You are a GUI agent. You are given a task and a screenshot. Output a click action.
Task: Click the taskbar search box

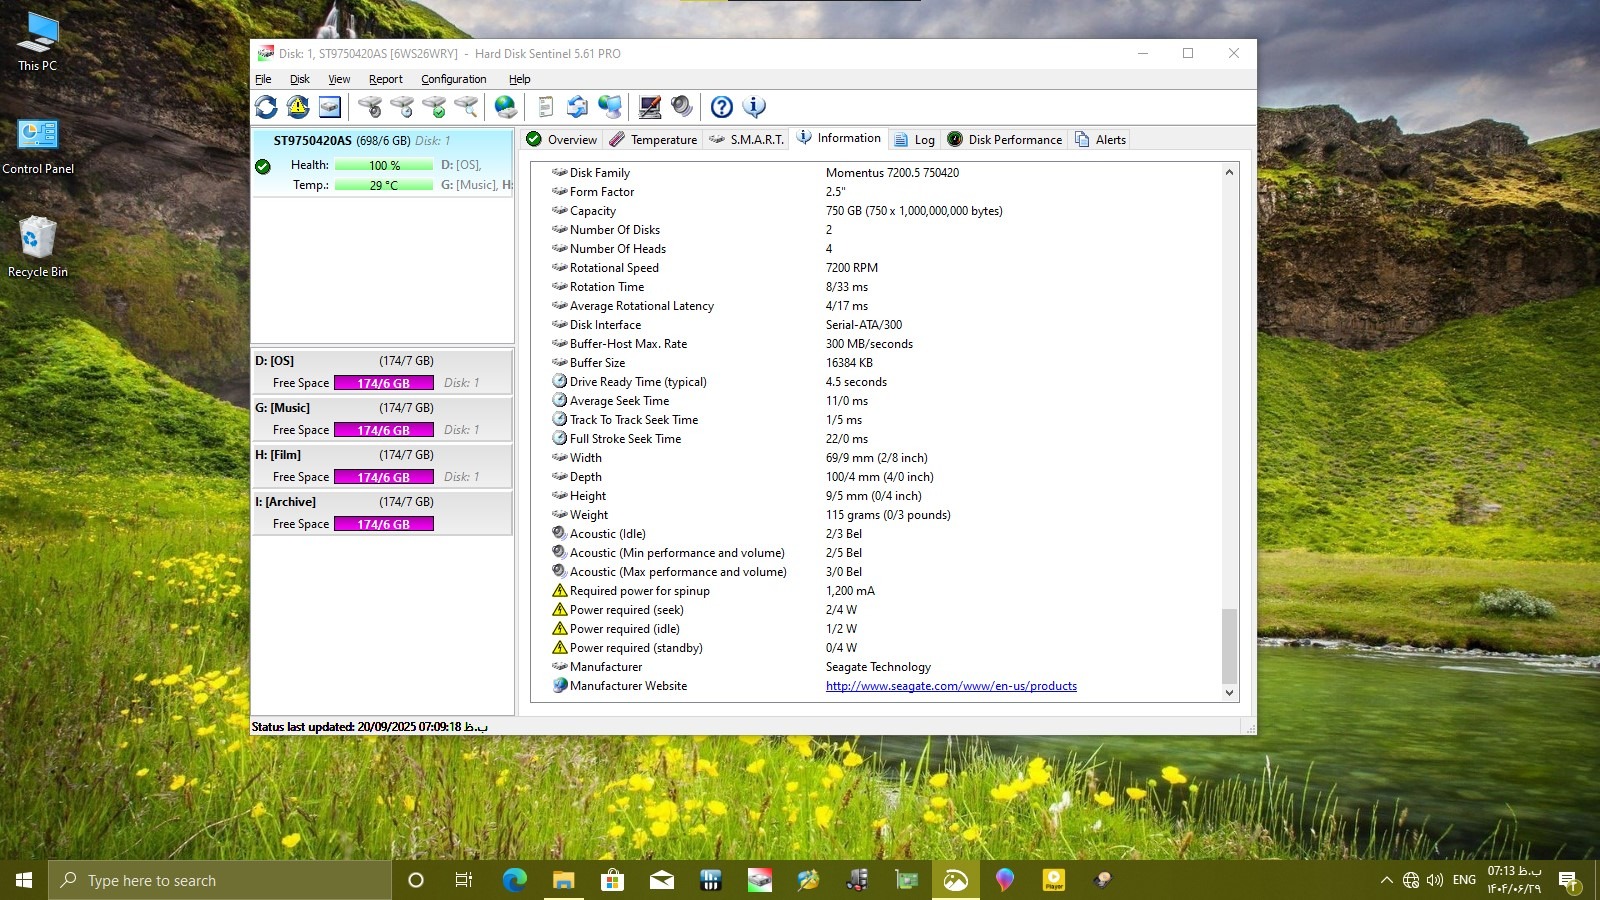pos(220,880)
